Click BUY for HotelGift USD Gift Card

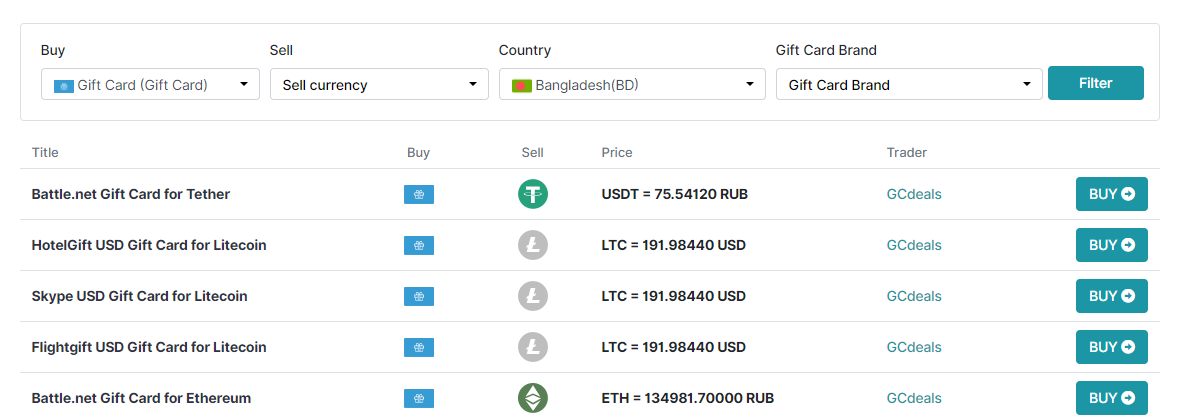point(1112,245)
